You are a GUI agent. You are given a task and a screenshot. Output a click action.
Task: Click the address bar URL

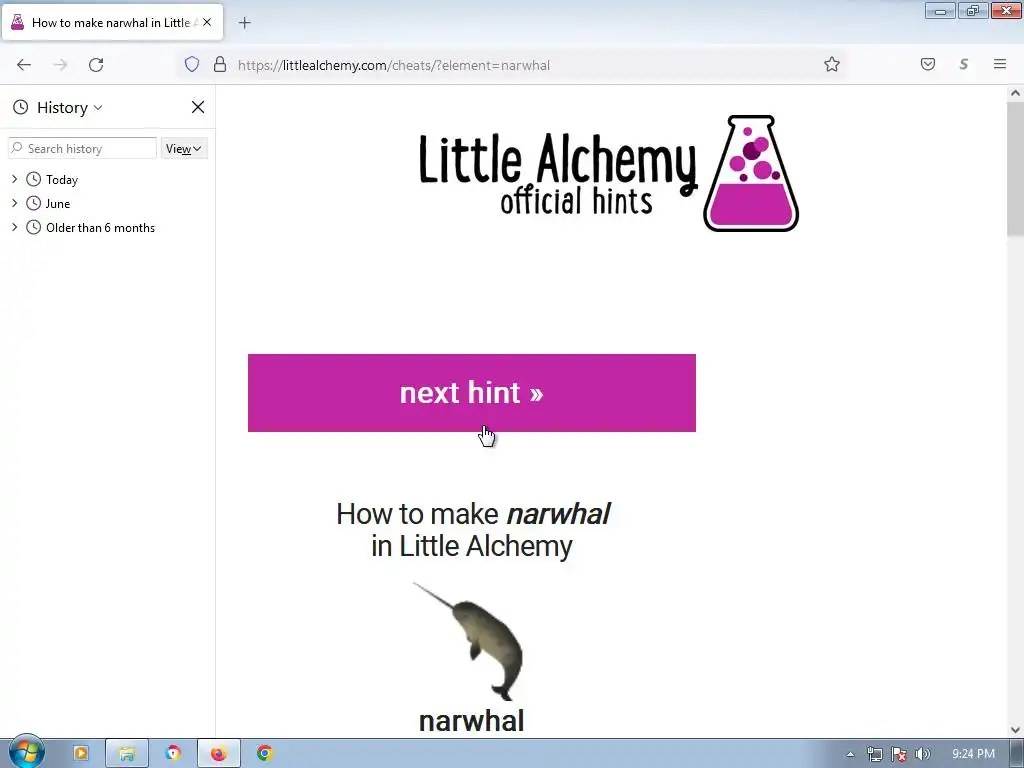point(394,65)
